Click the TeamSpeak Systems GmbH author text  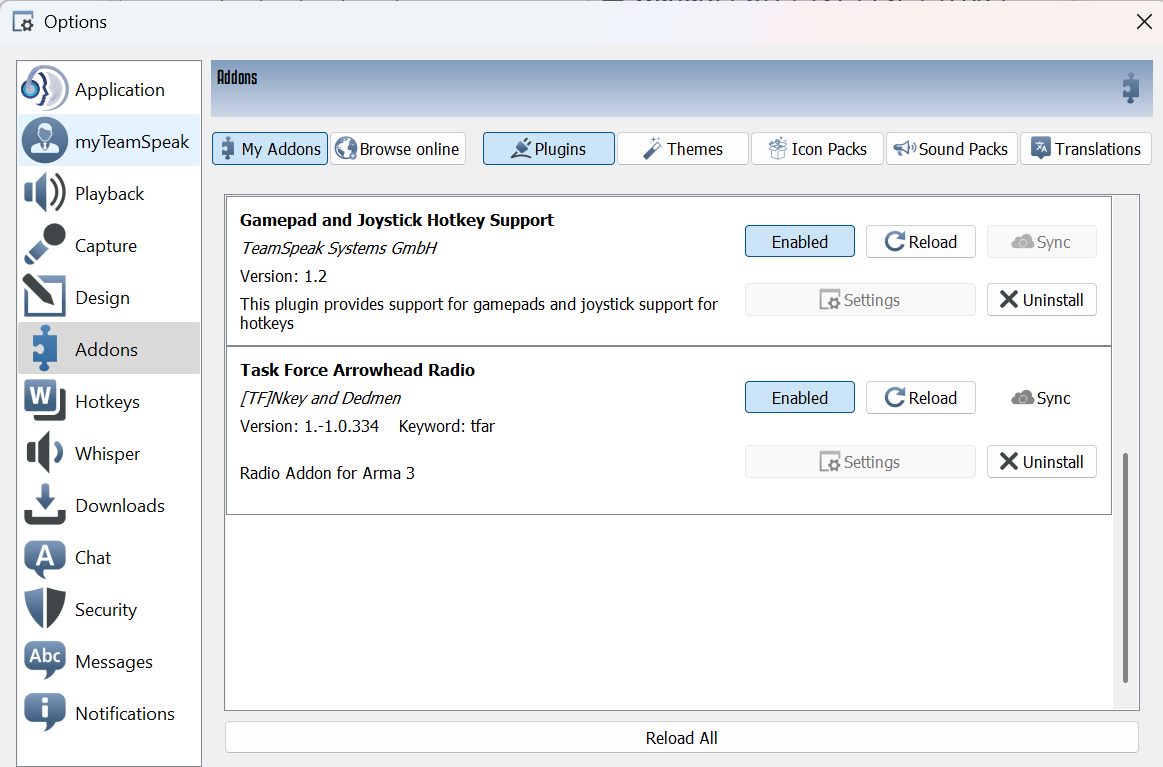[339, 248]
